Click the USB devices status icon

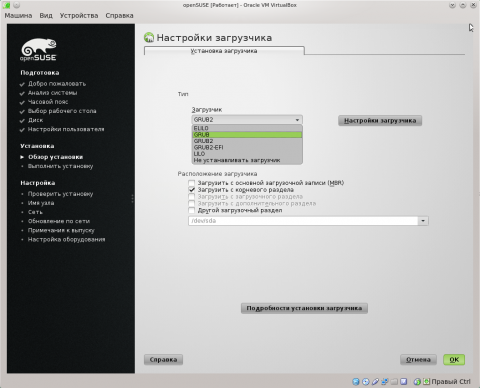click(x=375, y=381)
